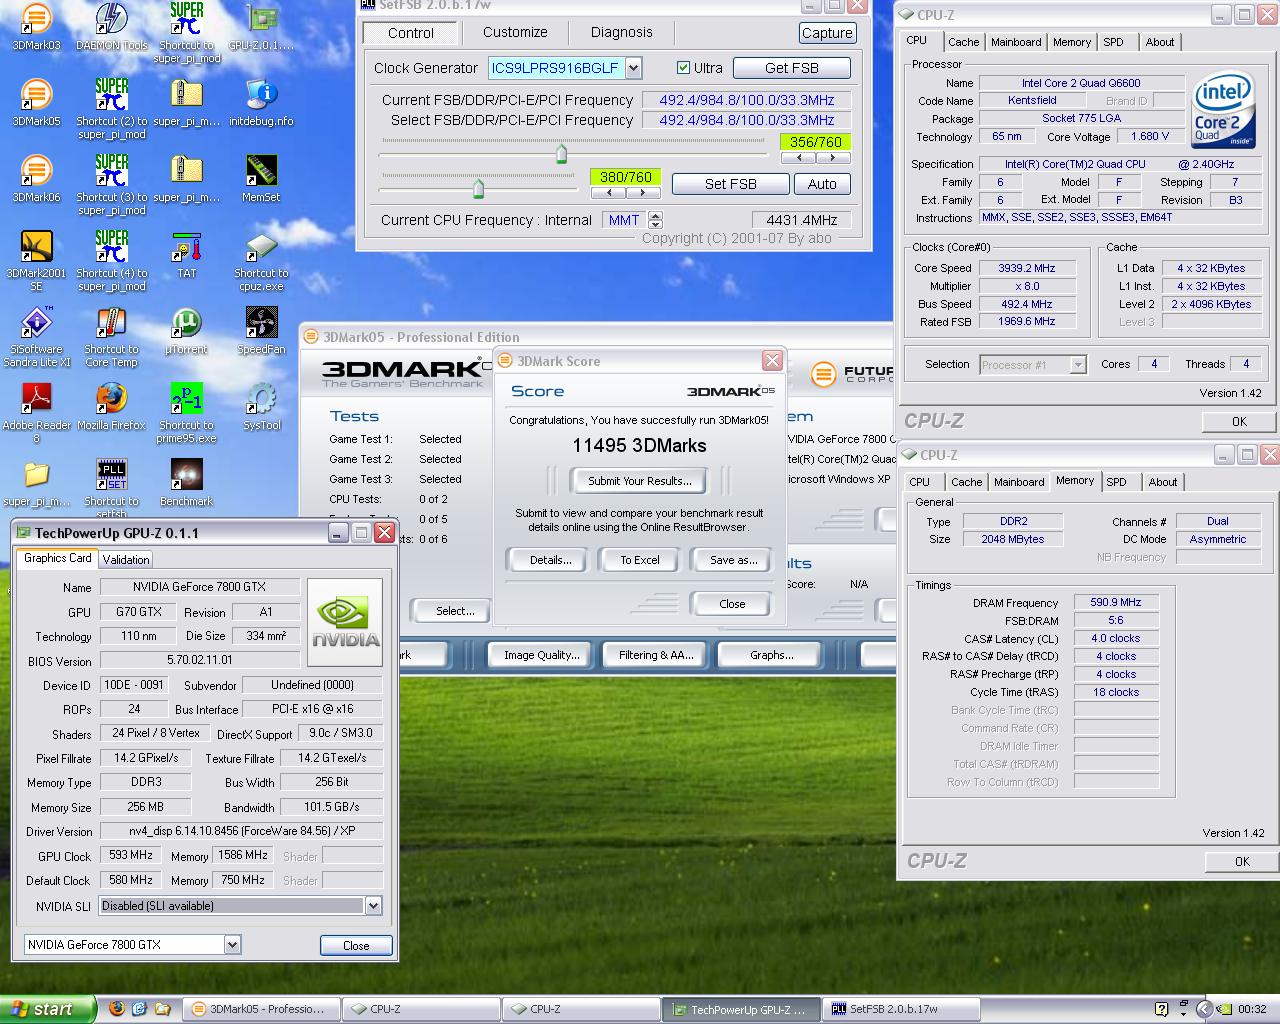
Task: Click the Auto button in SetFSB
Action: (x=822, y=184)
